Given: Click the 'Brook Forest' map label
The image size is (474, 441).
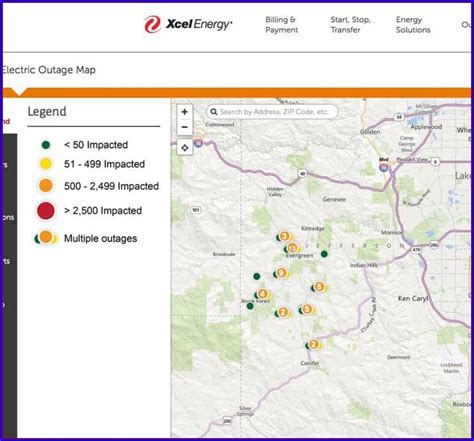Looking at the screenshot, I should (x=256, y=301).
